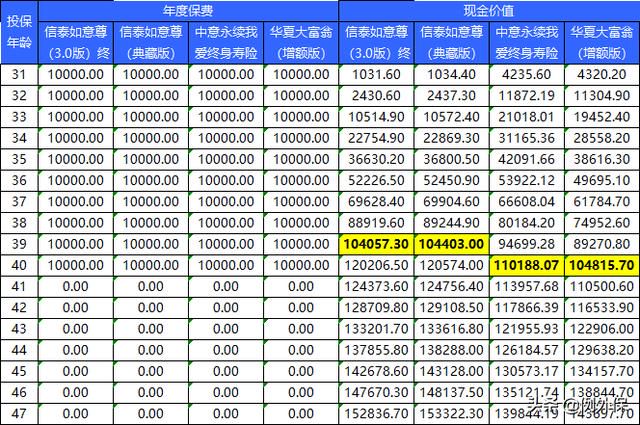Viewport: 640px width, 425px height.
Task: Select the 投保年龄 header cell
Action: pyautogui.click(x=19, y=32)
